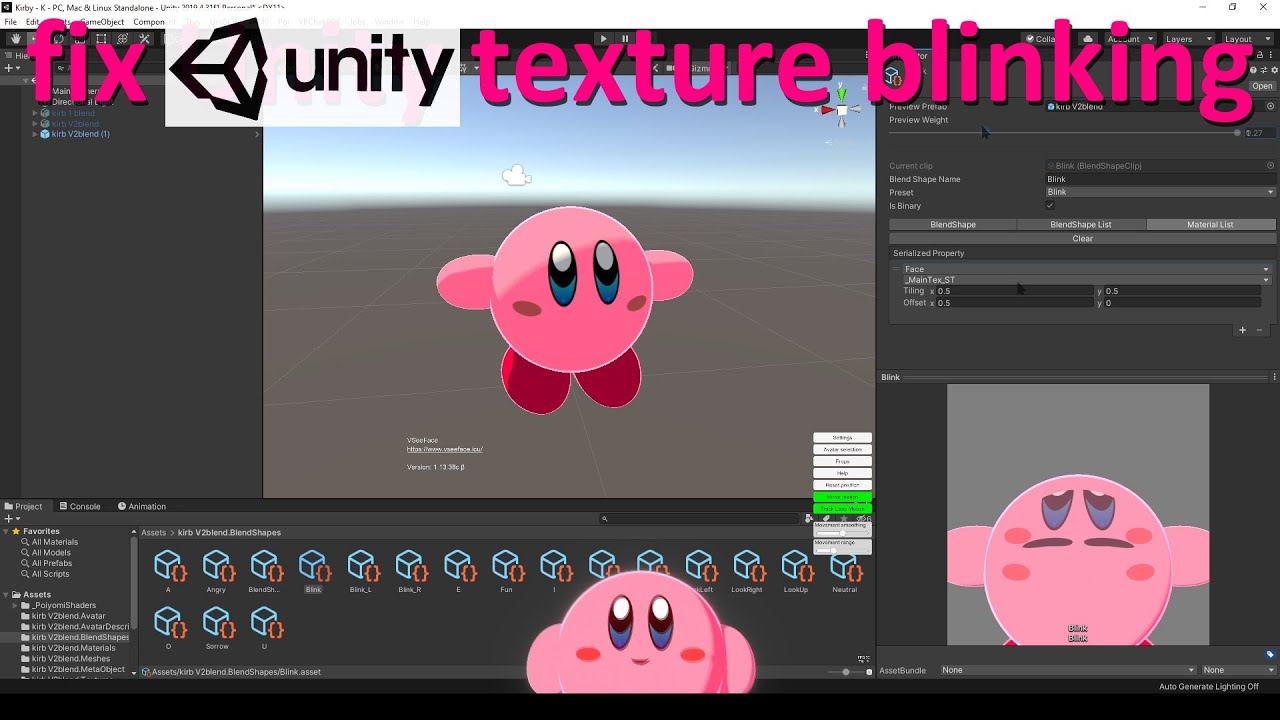Expand kirb V2blend (1) hierarchy item

[35, 134]
